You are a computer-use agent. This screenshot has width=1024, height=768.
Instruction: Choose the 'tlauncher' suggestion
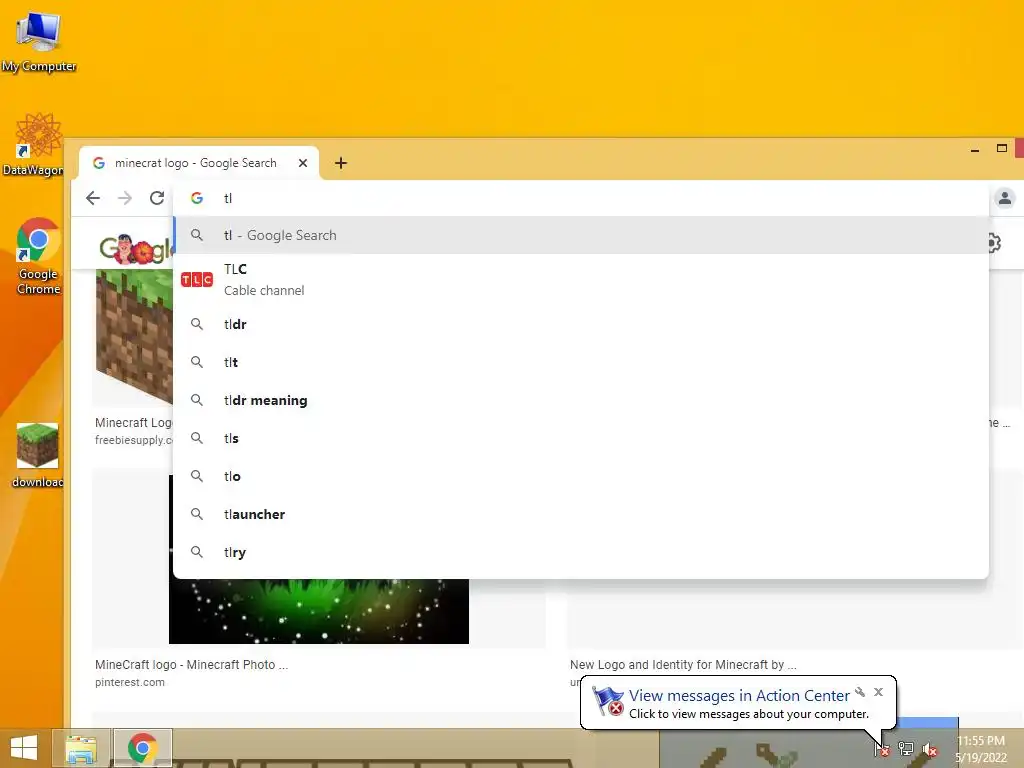(x=581, y=514)
